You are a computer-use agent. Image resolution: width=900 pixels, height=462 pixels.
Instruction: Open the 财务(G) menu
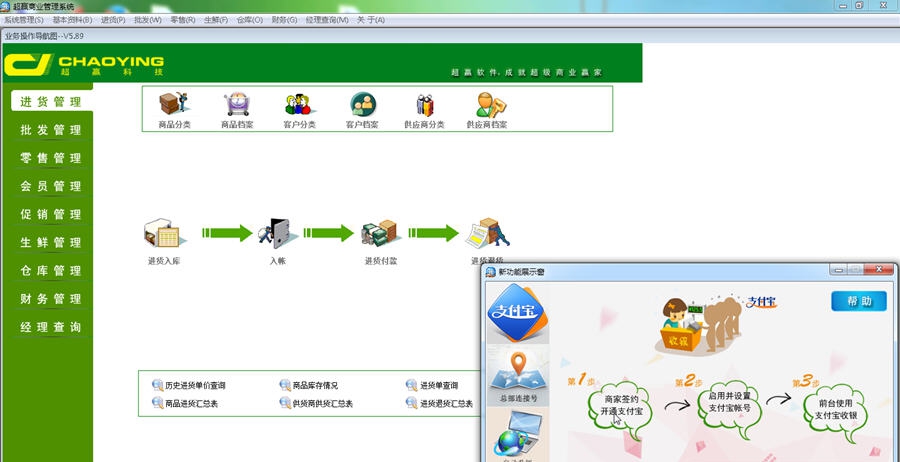284,20
